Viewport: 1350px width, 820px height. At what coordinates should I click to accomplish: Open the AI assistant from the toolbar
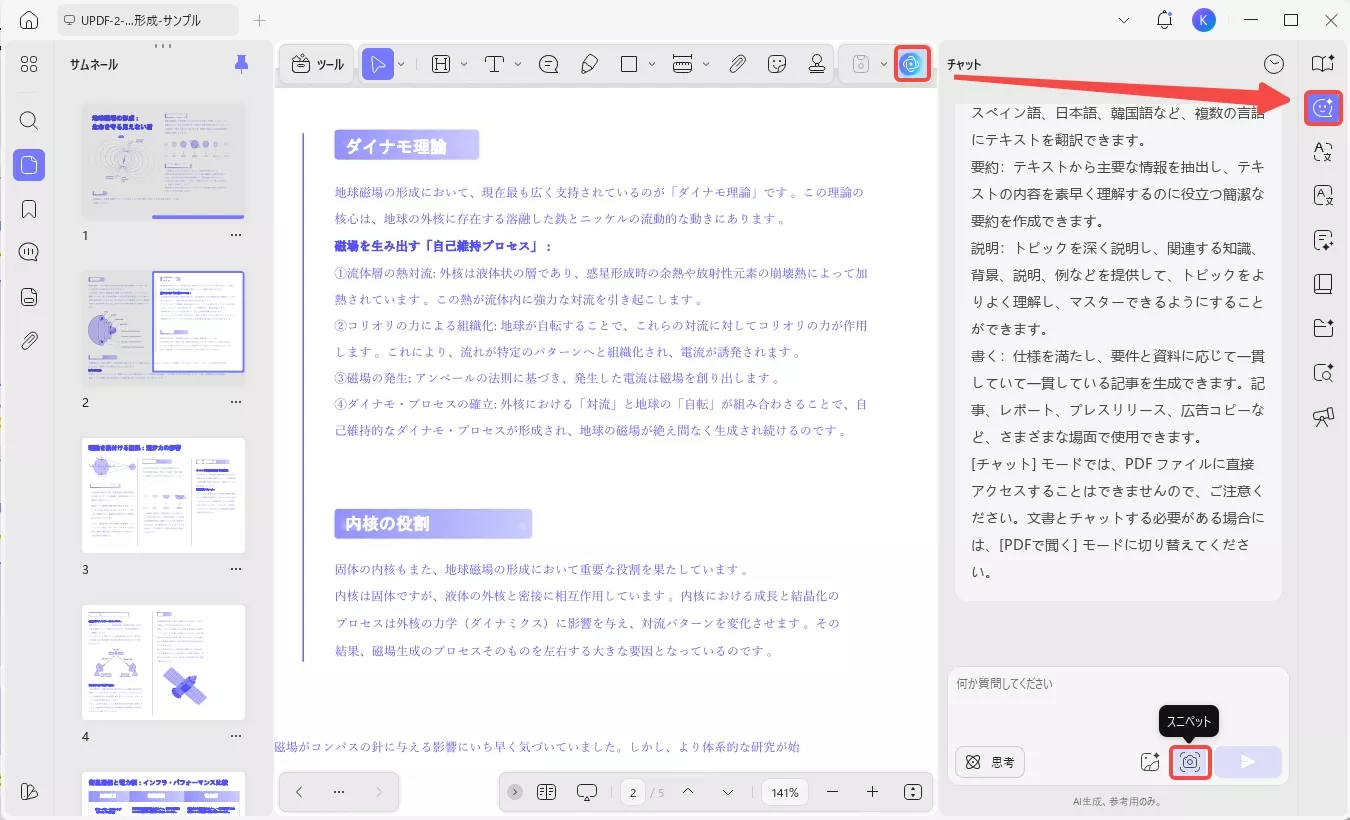(911, 63)
